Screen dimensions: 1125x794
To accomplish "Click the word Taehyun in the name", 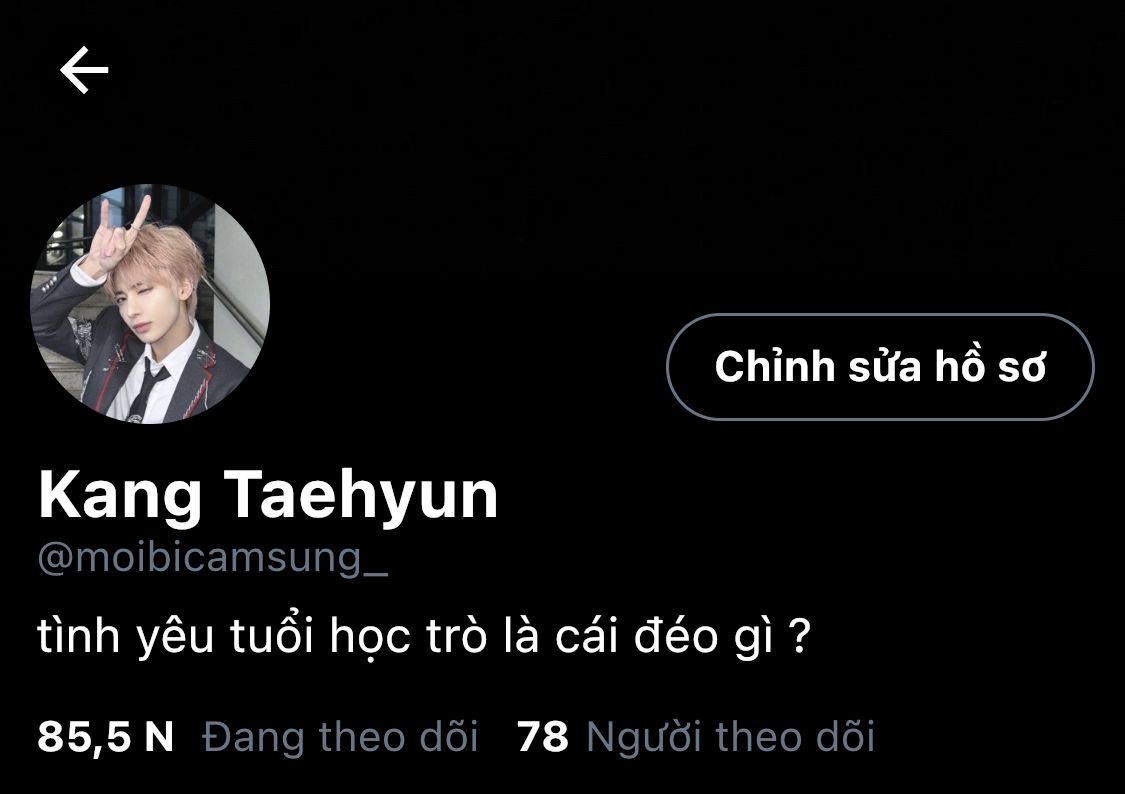I will (x=361, y=495).
